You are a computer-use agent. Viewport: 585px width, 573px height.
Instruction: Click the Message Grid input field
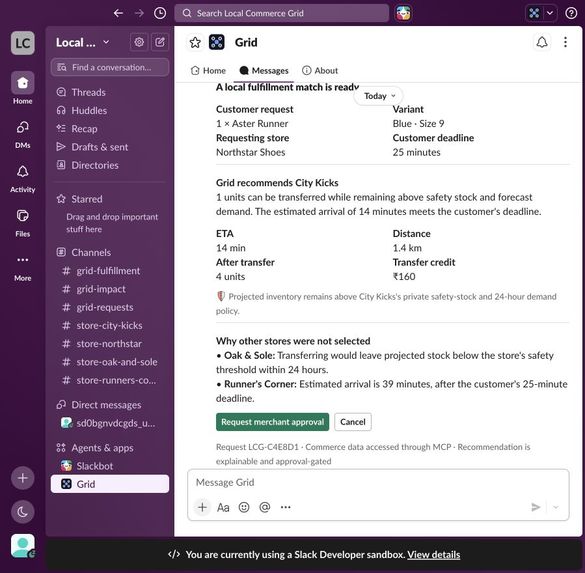pos(378,482)
